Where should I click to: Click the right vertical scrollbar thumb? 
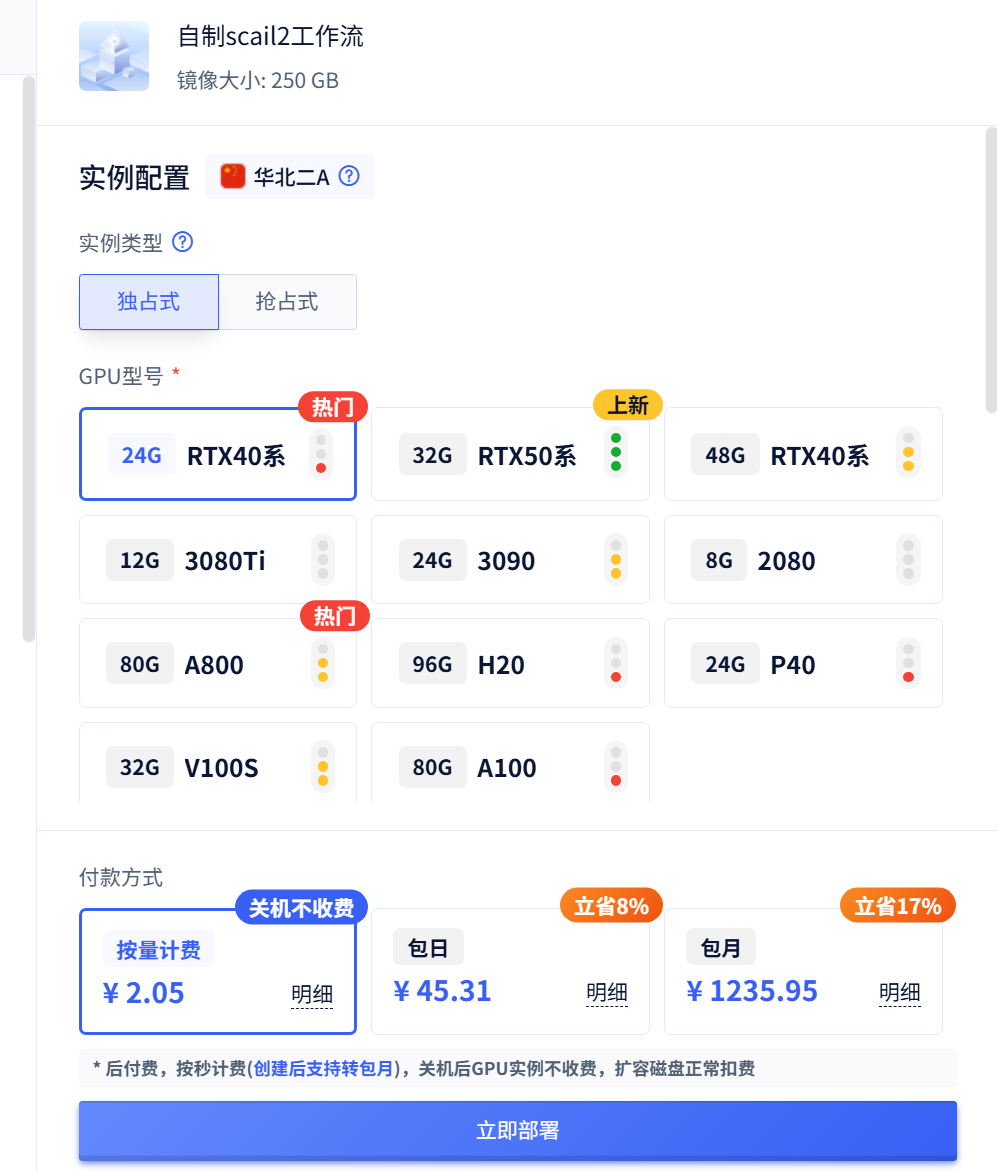tap(991, 270)
